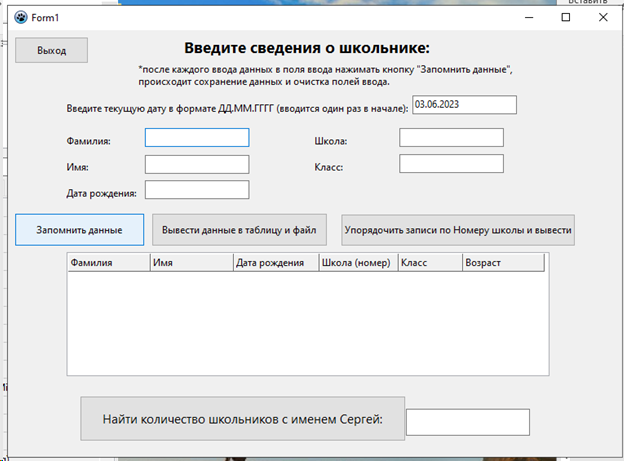Click the Имя column header in table
This screenshot has height=461, width=624.
pos(191,263)
